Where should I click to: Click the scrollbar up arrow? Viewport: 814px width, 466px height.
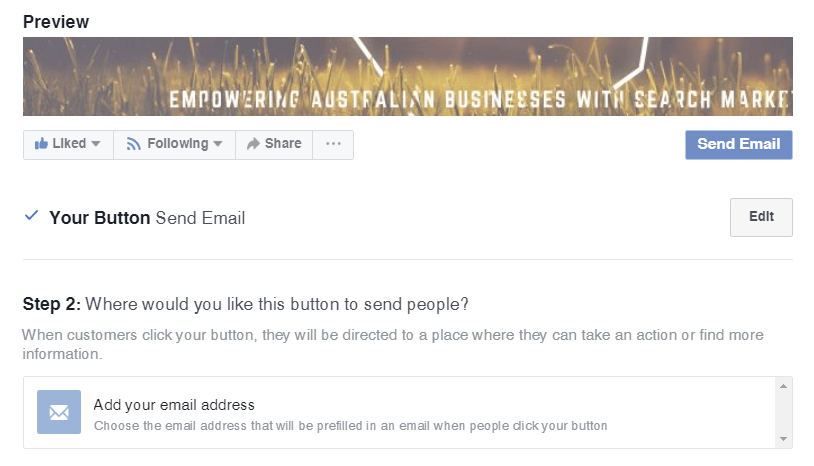(x=783, y=386)
